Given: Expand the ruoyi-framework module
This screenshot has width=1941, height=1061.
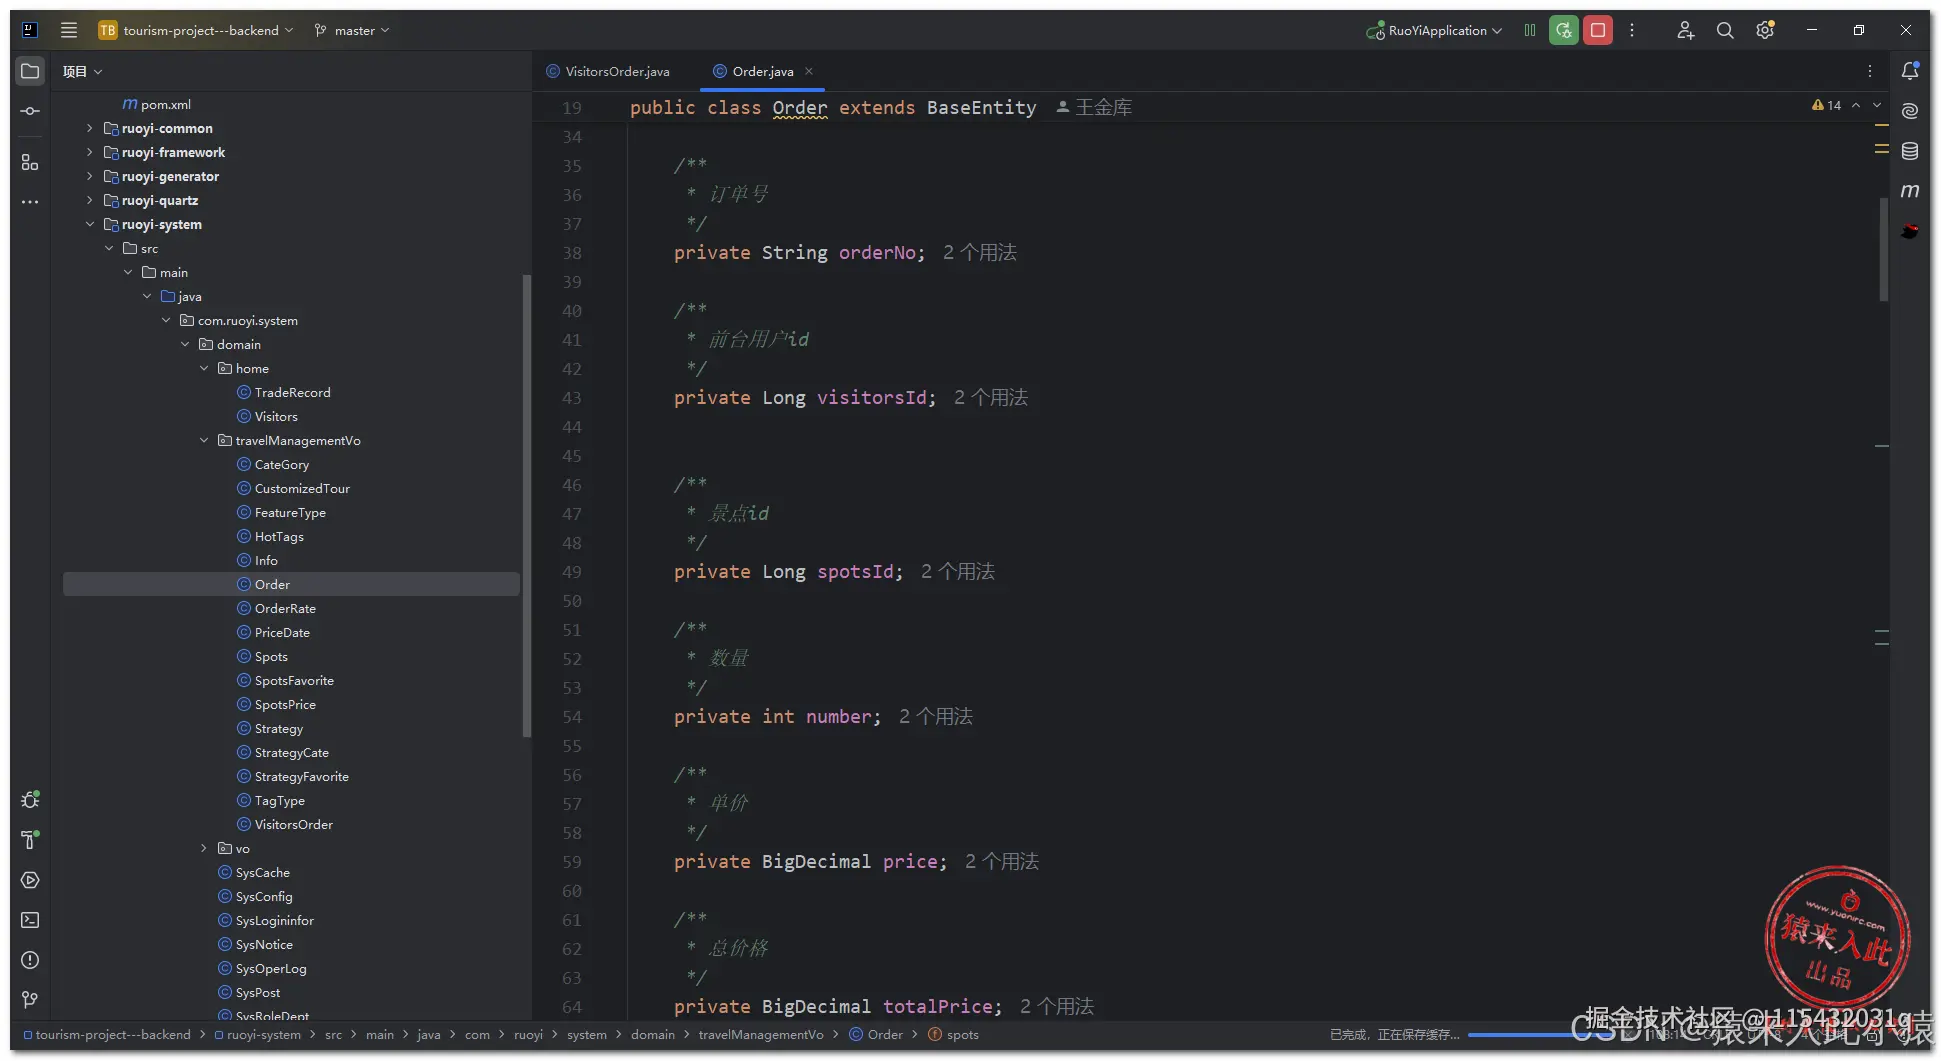Looking at the screenshot, I should tap(90, 152).
